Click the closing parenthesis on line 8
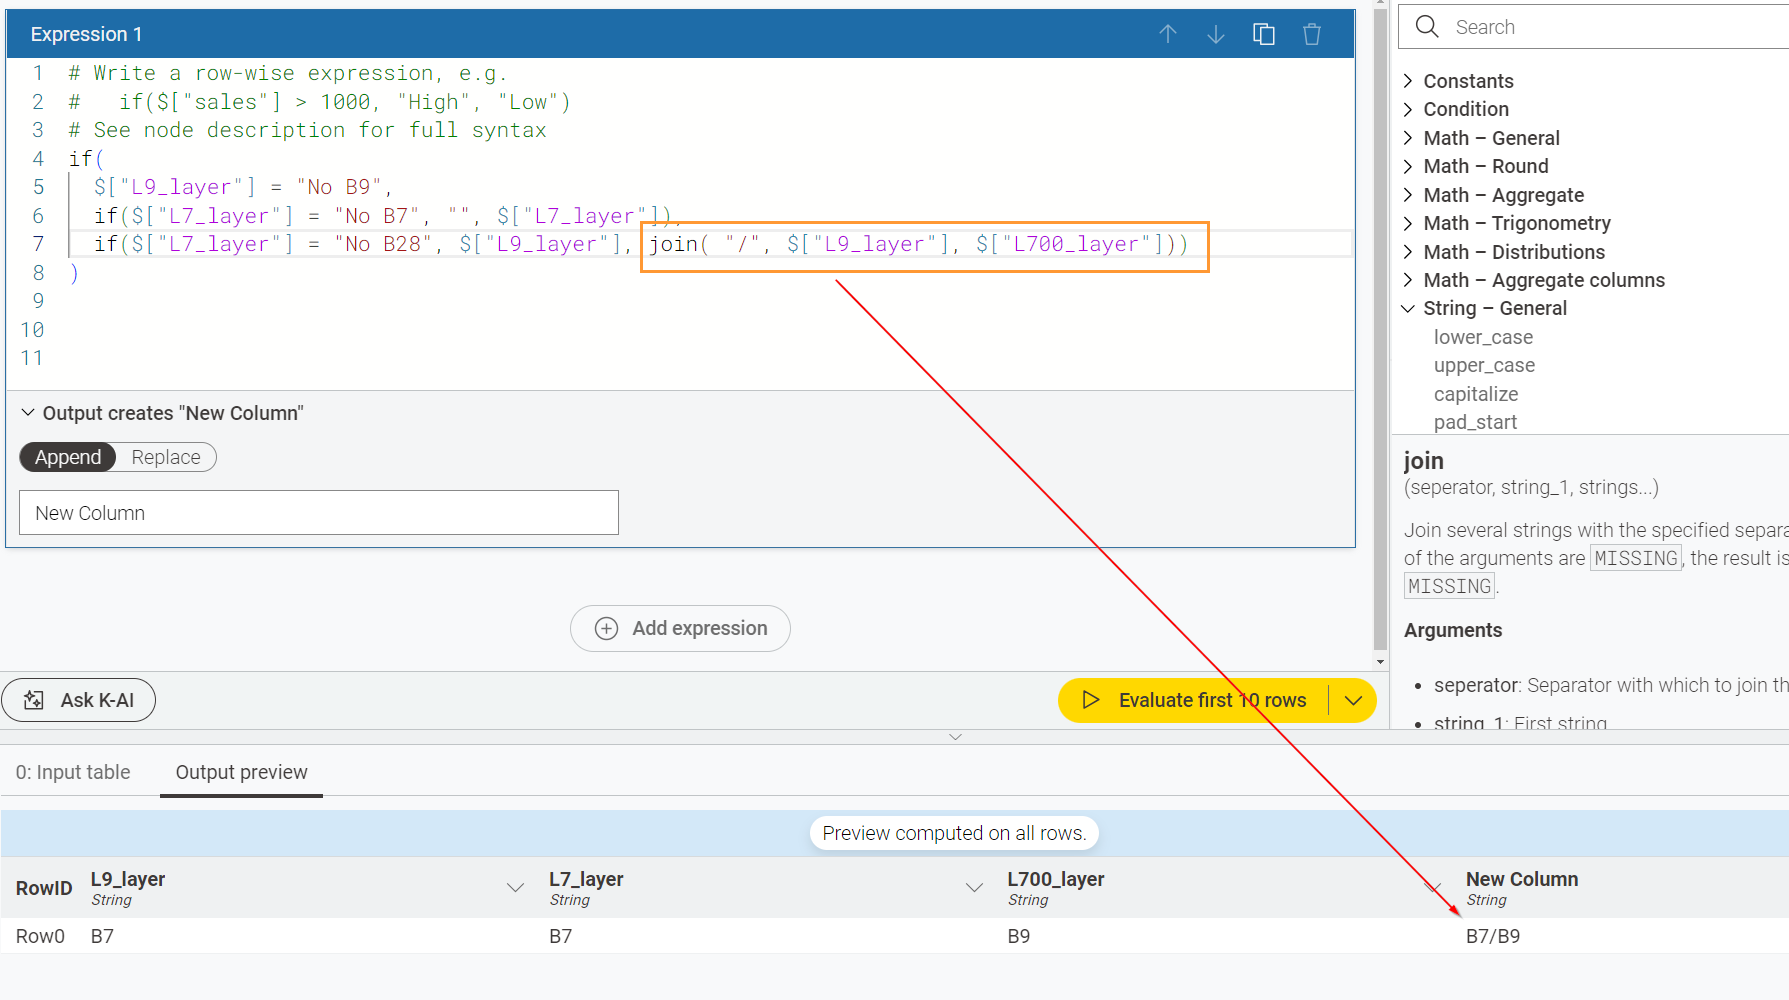 pos(74,273)
